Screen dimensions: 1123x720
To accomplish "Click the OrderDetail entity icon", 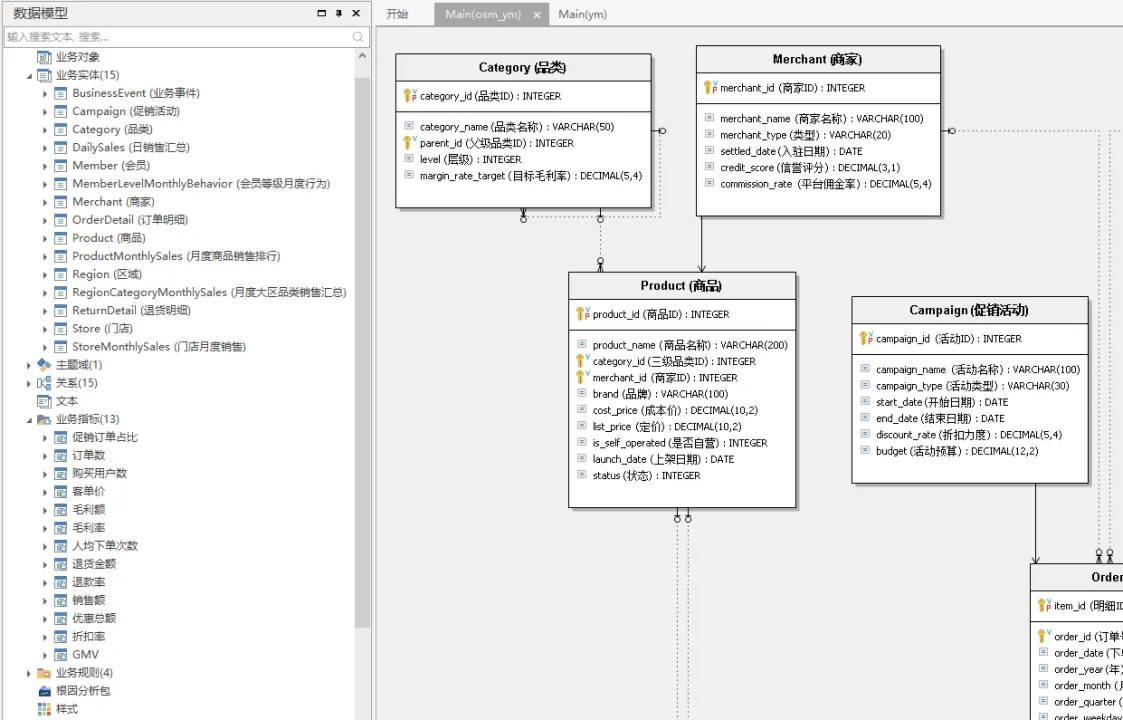I will coord(61,220).
